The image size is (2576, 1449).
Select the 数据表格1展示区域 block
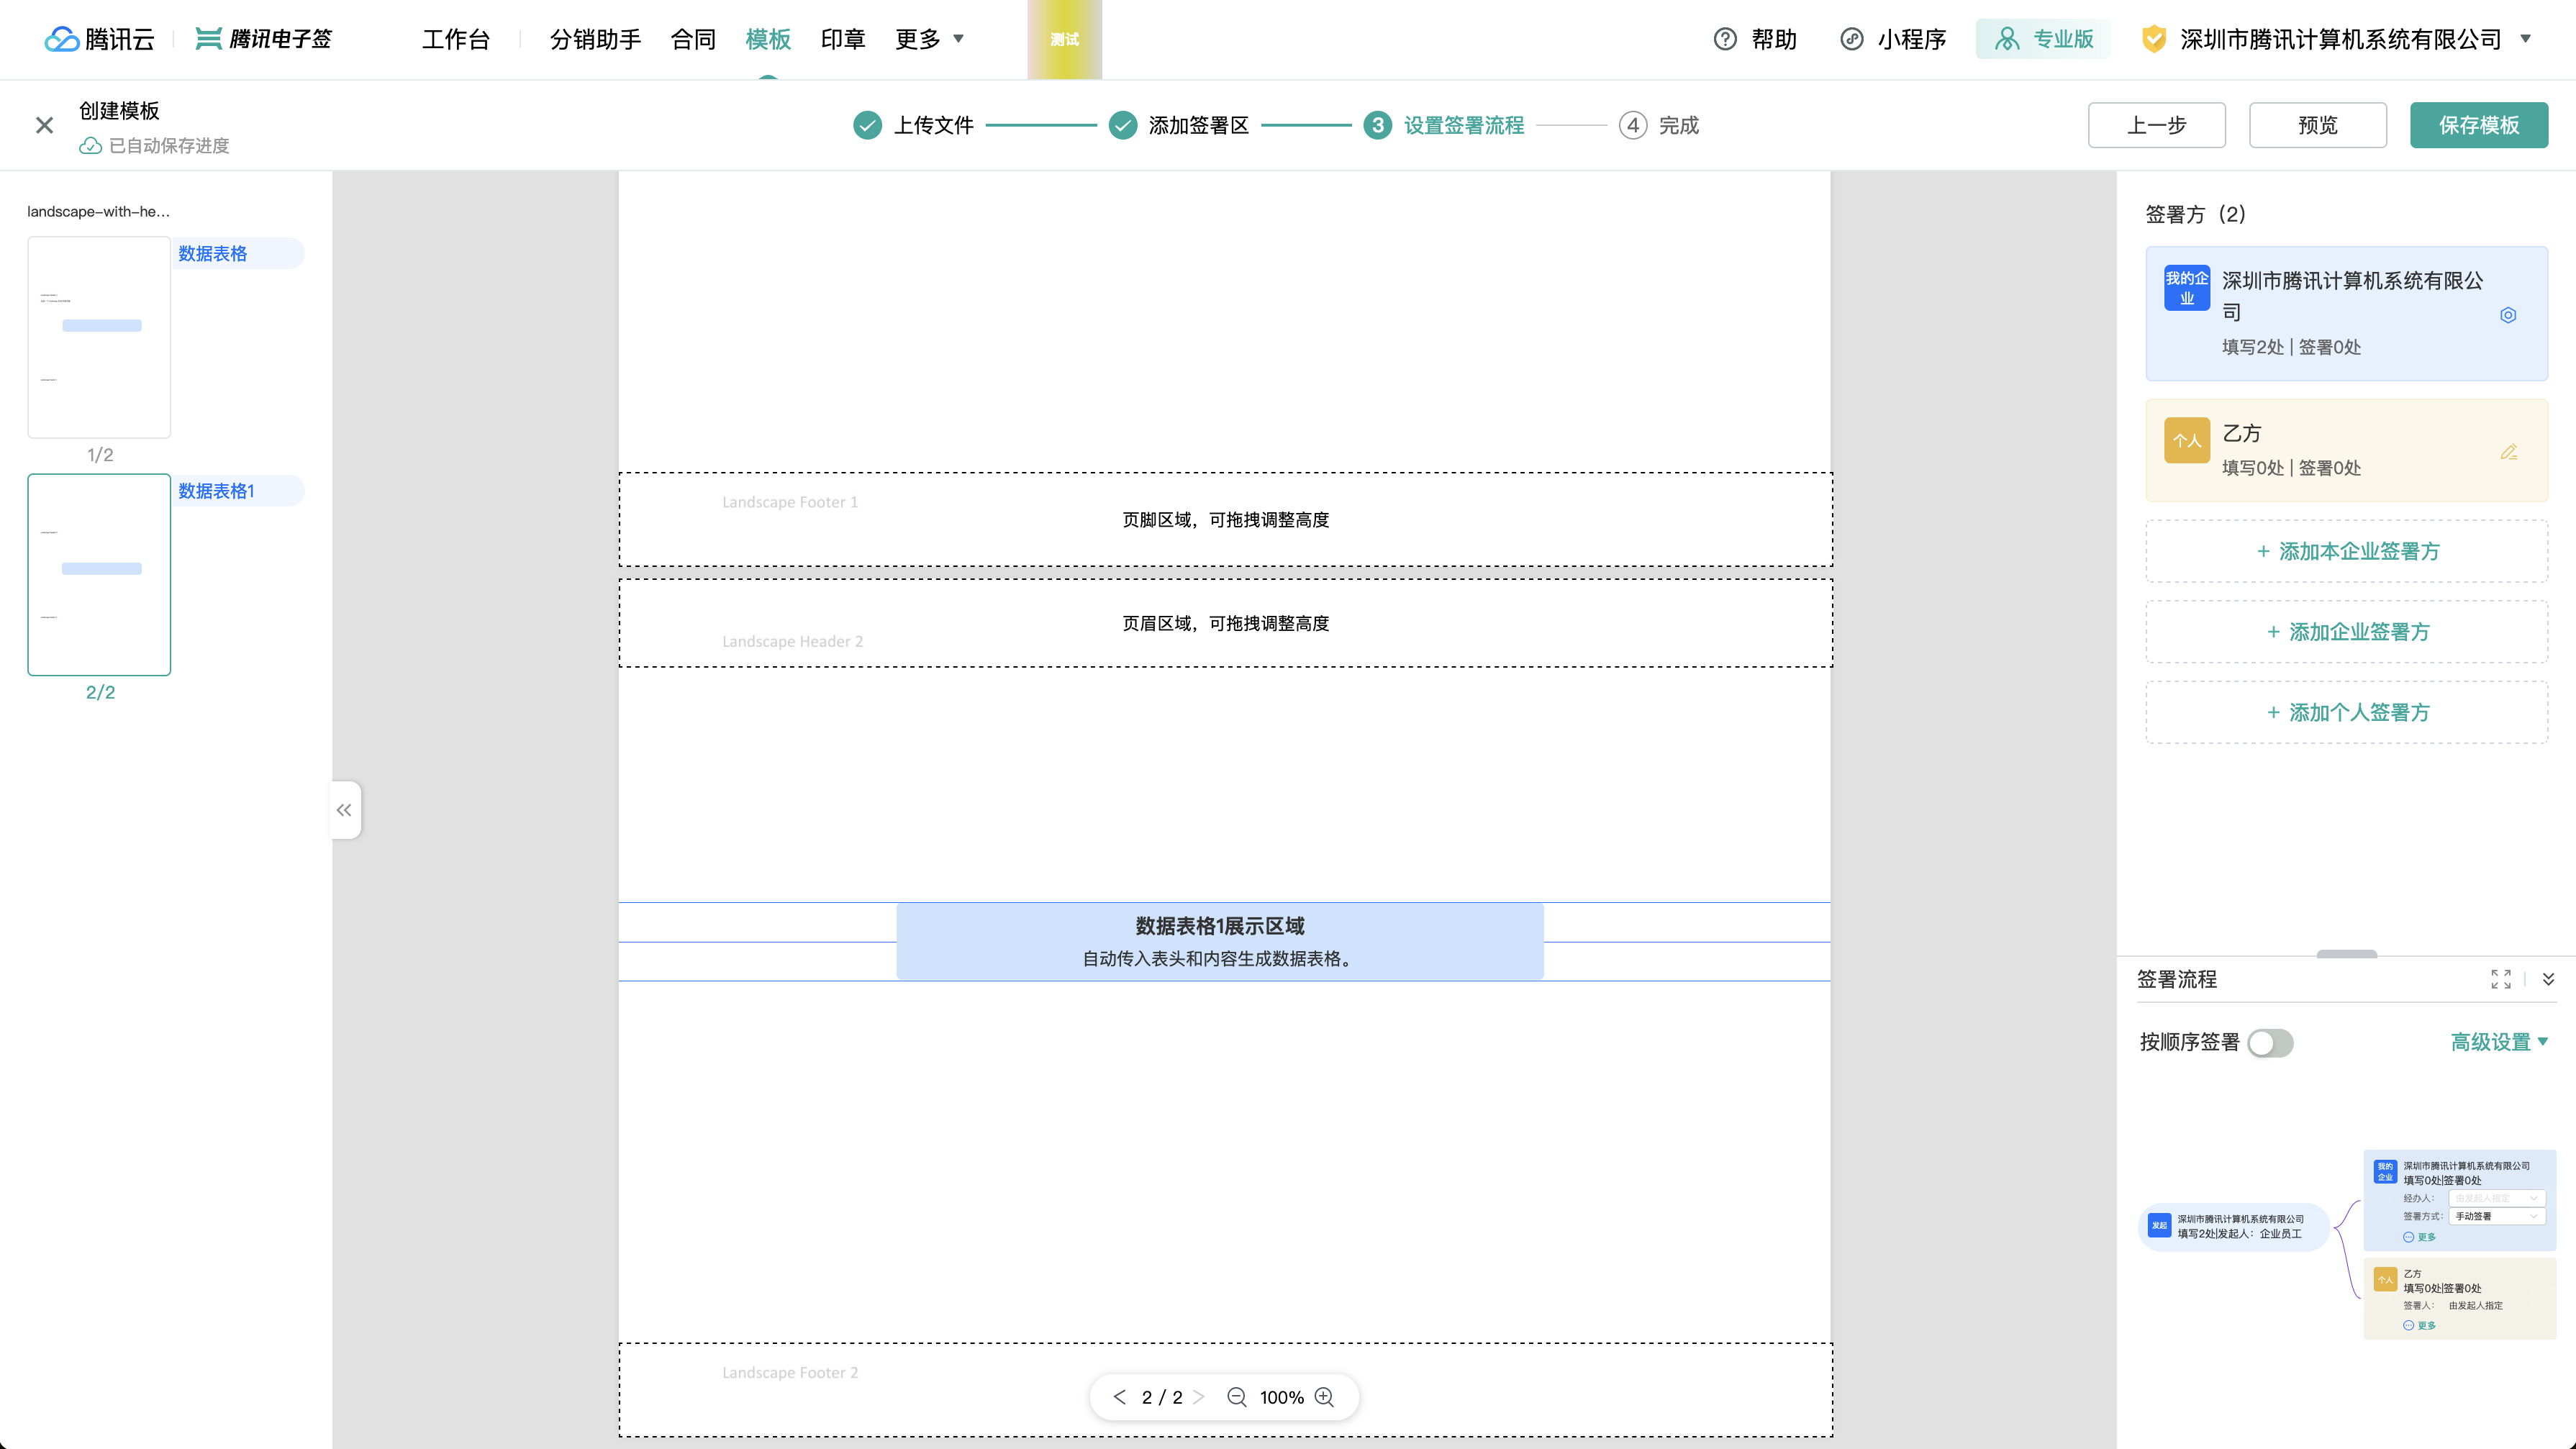1220,941
